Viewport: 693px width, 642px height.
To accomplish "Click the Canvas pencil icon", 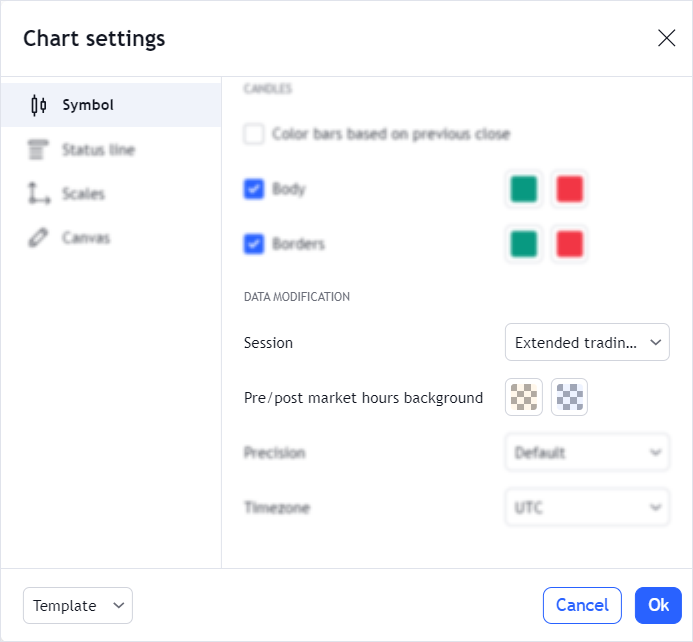I will pyautogui.click(x=39, y=238).
